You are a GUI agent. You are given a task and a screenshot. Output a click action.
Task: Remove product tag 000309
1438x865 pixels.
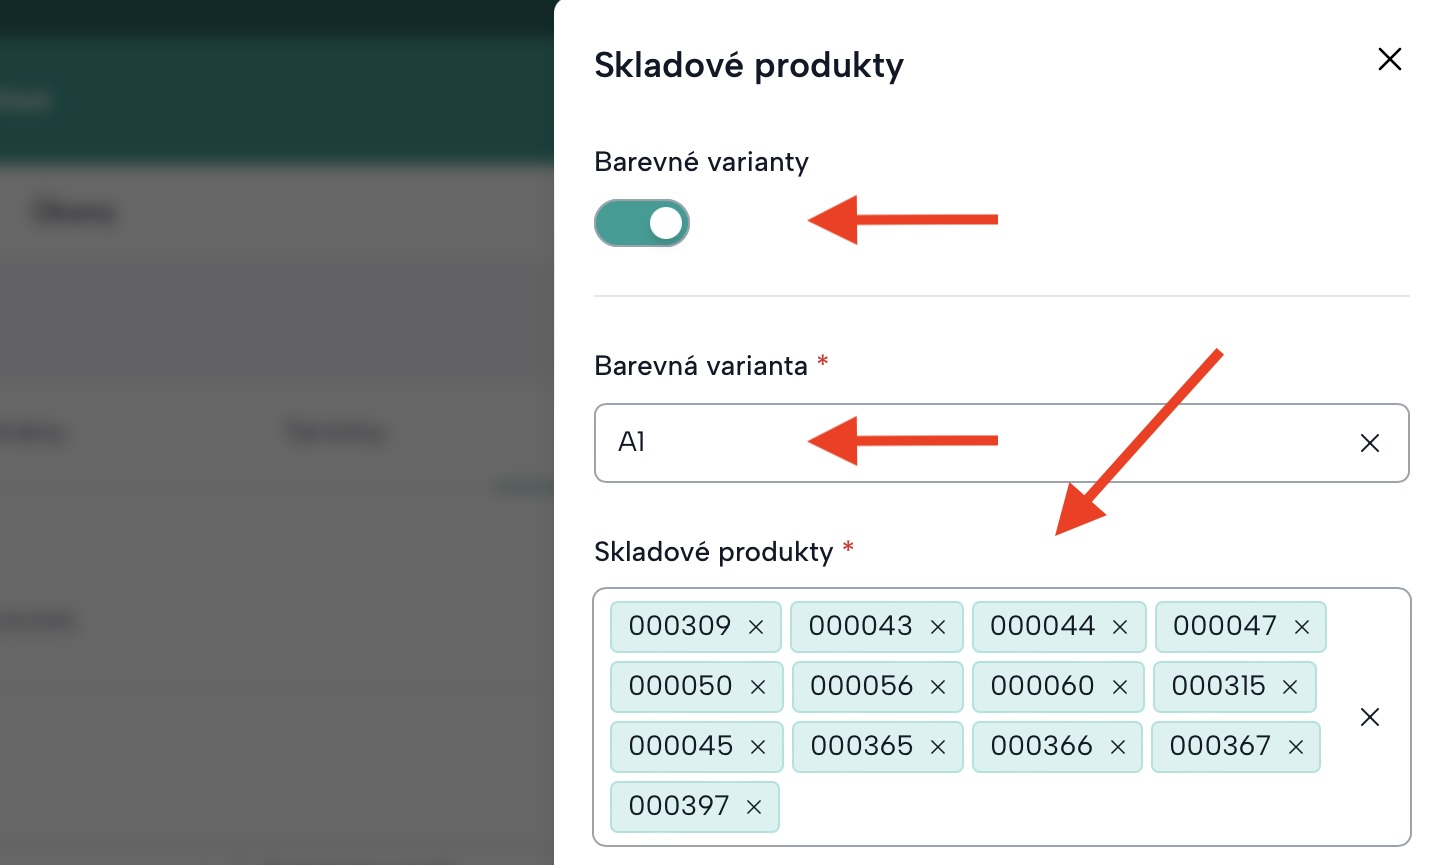click(756, 627)
